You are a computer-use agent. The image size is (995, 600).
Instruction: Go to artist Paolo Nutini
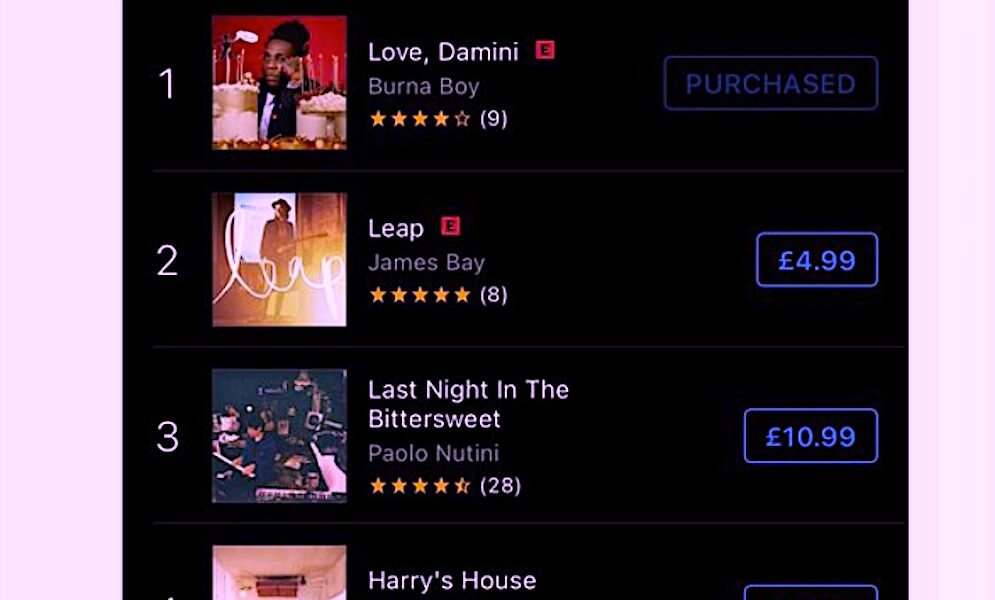pyautogui.click(x=433, y=453)
